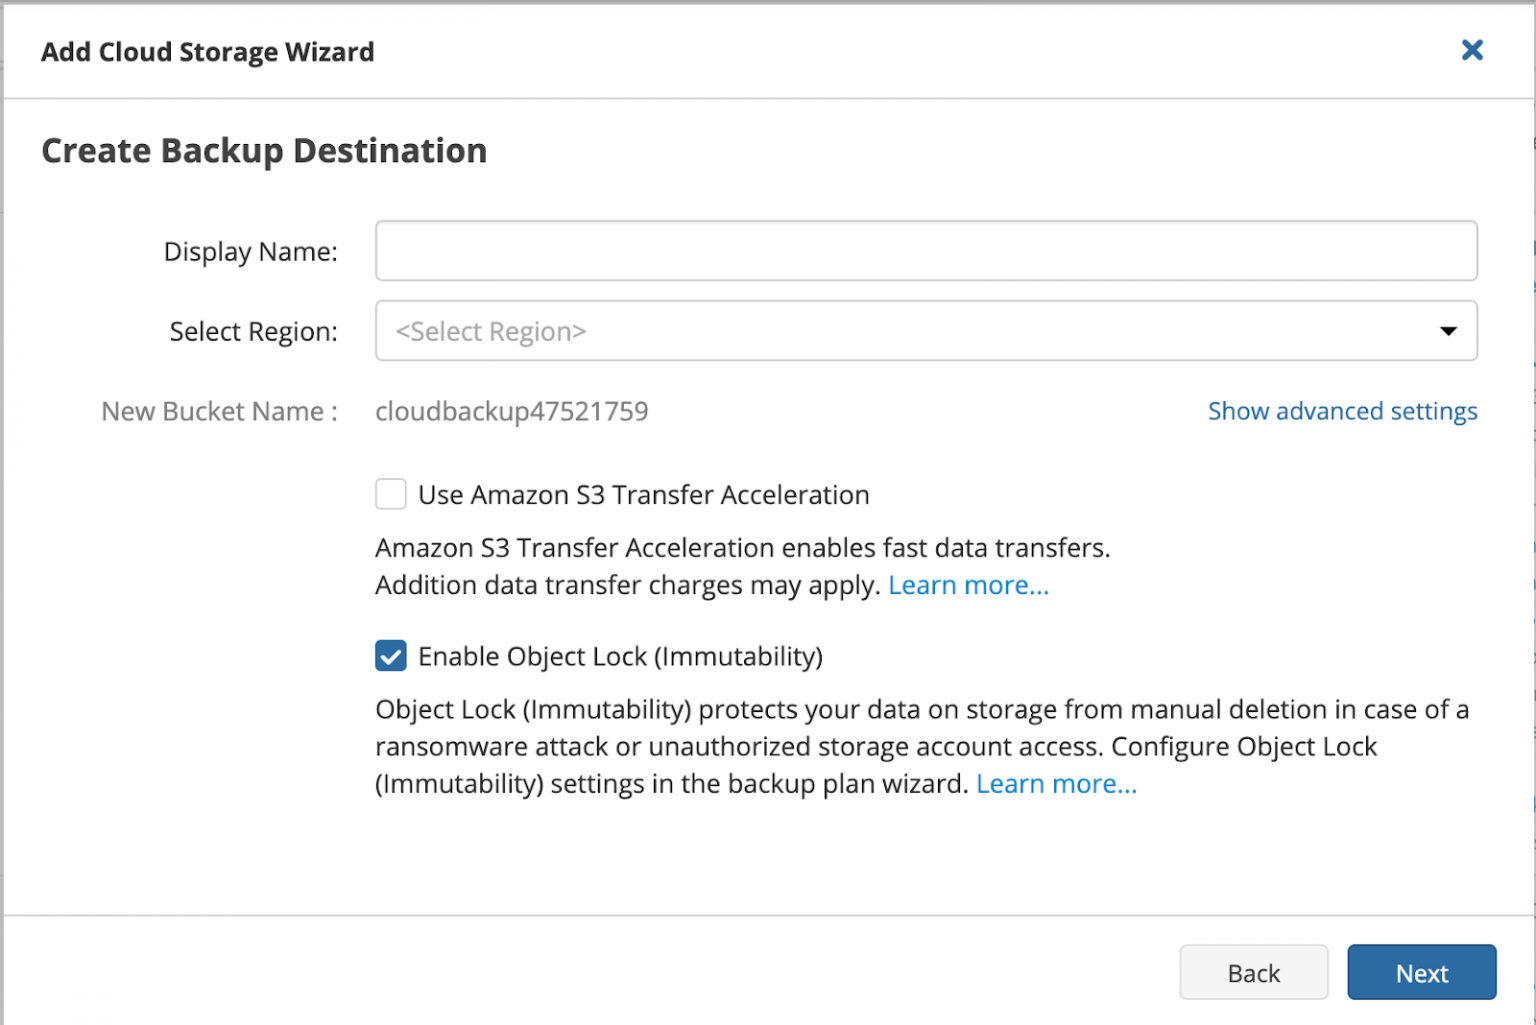
Task: Click Next to proceed in the wizard
Action: [1421, 972]
